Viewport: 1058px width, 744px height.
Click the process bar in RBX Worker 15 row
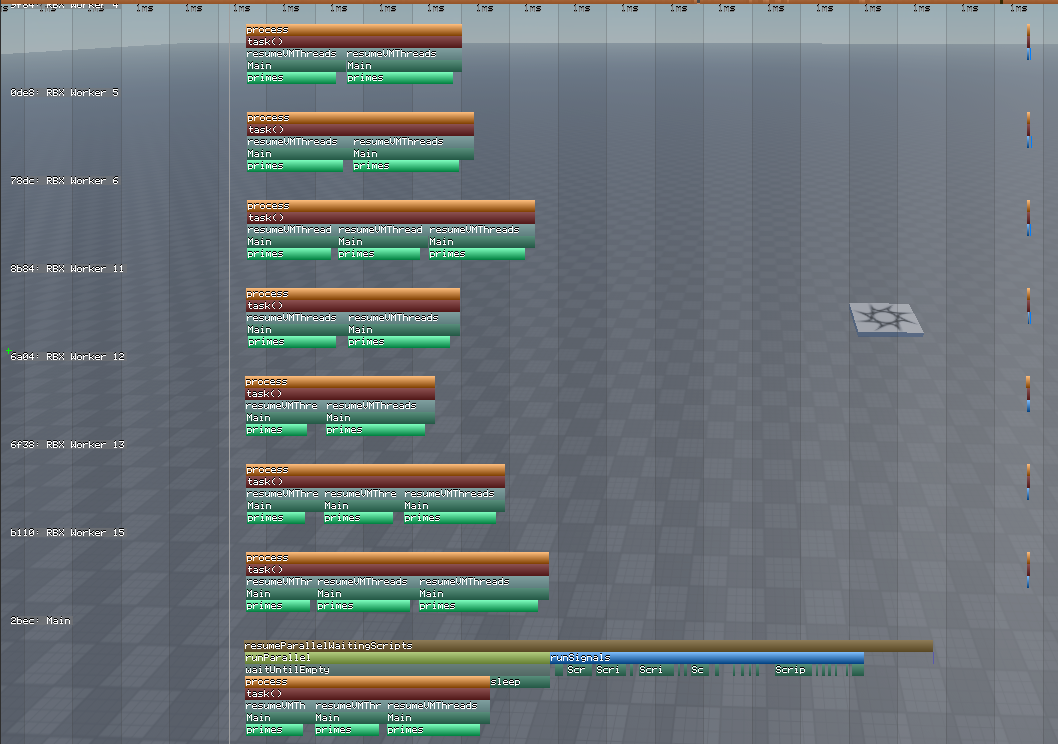pyautogui.click(x=397, y=558)
